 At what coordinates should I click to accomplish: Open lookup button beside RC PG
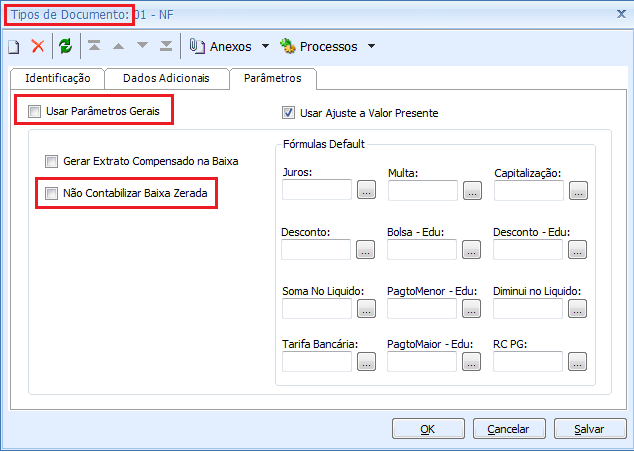pos(577,362)
